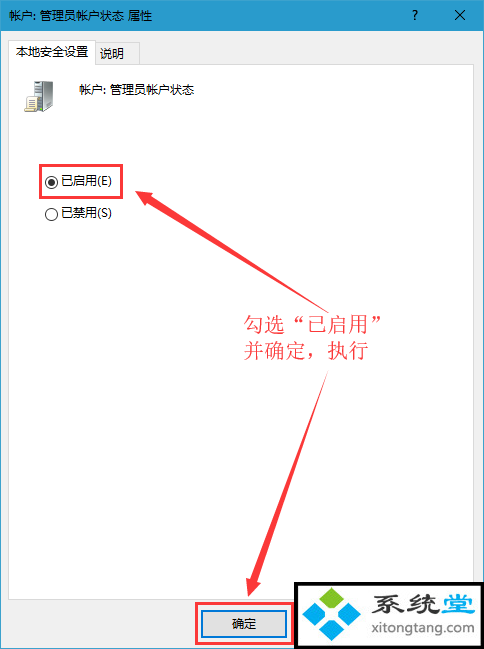Open the 说明 tab
Viewport: 484px width, 649px height.
[112, 53]
